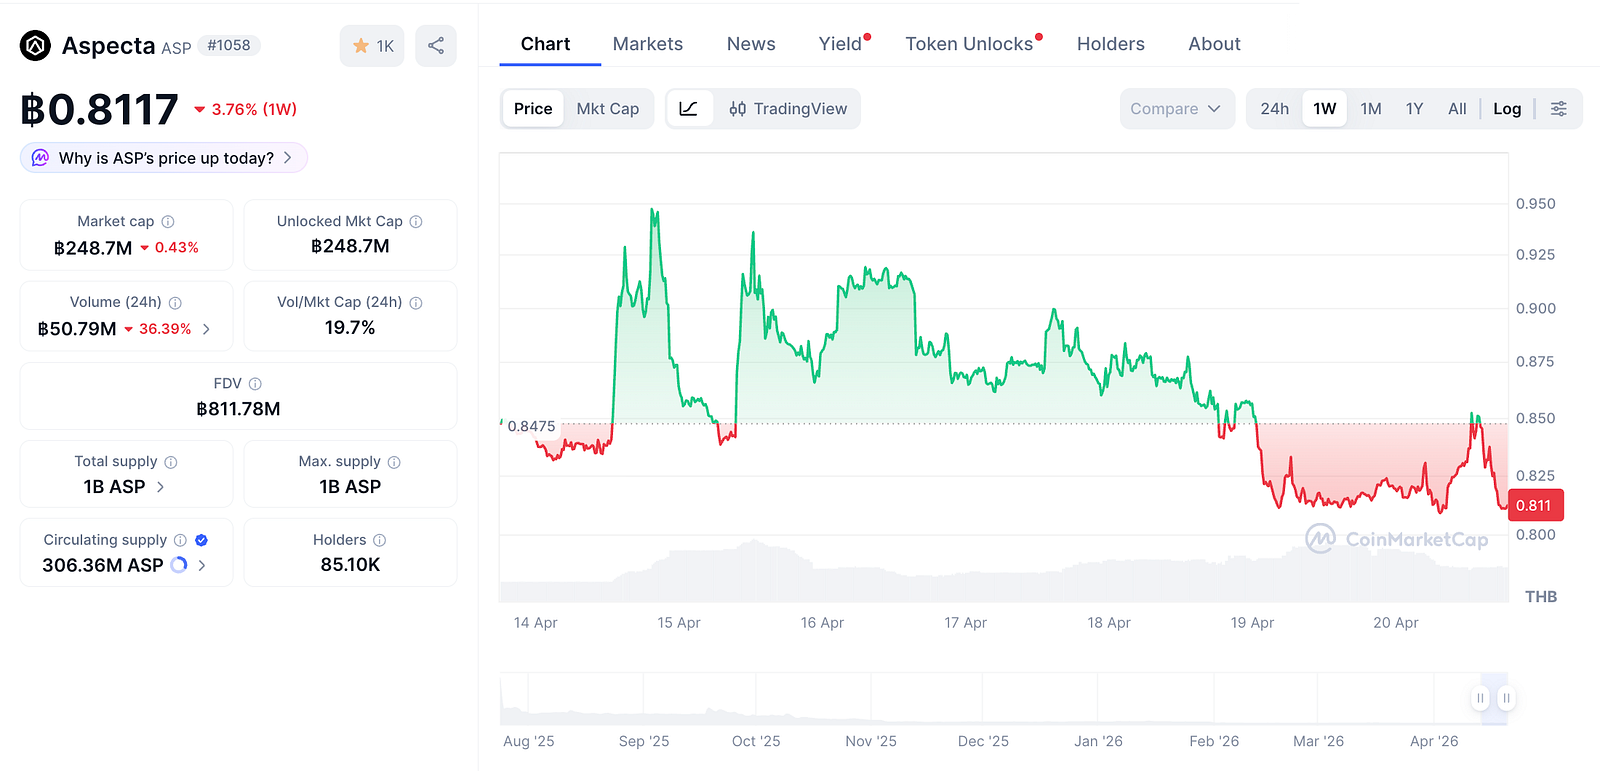Click the AI icon beside ASP price question
Screen dimensions: 1600x771
[40, 158]
